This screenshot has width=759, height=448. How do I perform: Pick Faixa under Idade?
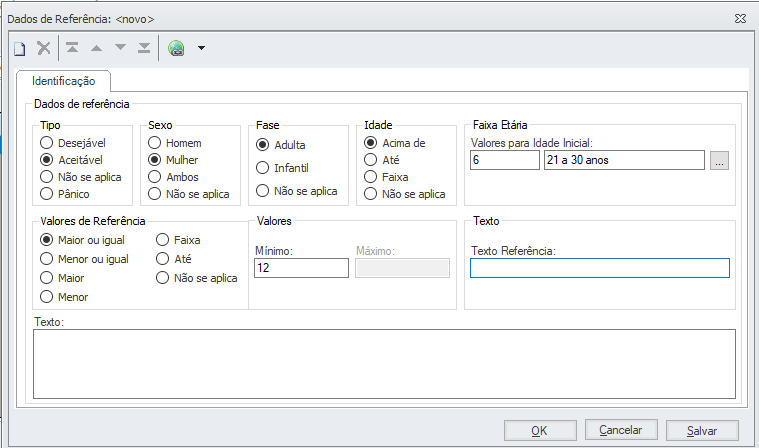tap(386, 177)
